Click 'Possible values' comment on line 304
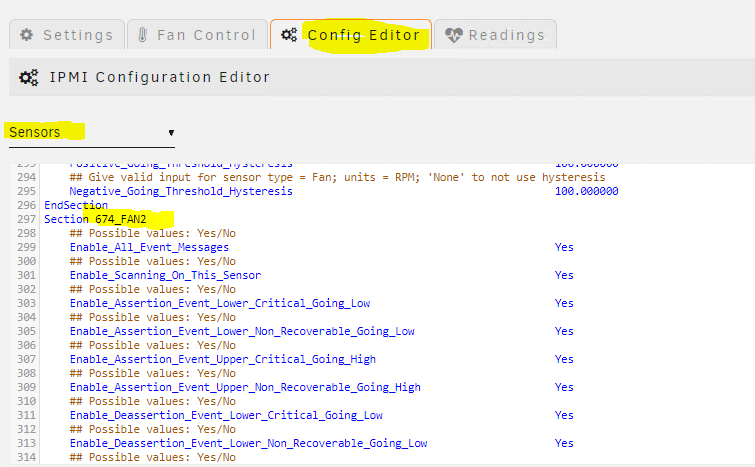 [153, 317]
